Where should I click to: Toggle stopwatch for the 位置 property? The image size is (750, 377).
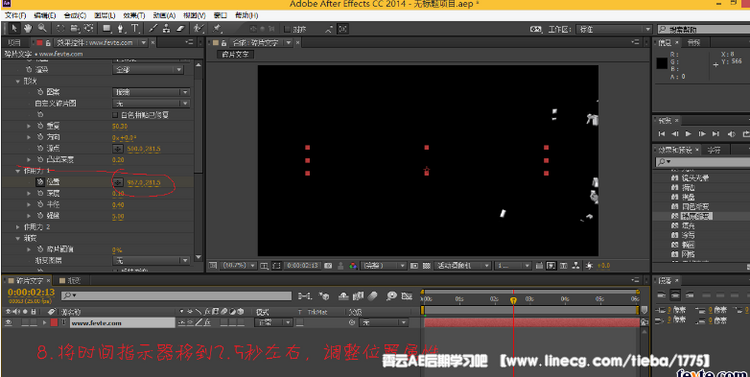[40, 182]
